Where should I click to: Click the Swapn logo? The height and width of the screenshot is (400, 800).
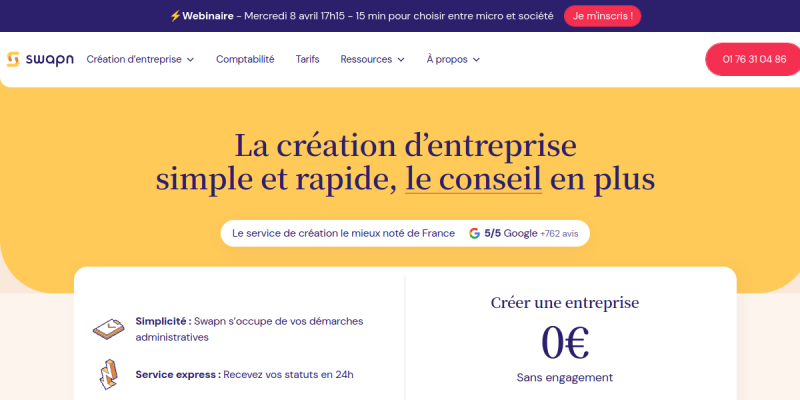tap(40, 59)
